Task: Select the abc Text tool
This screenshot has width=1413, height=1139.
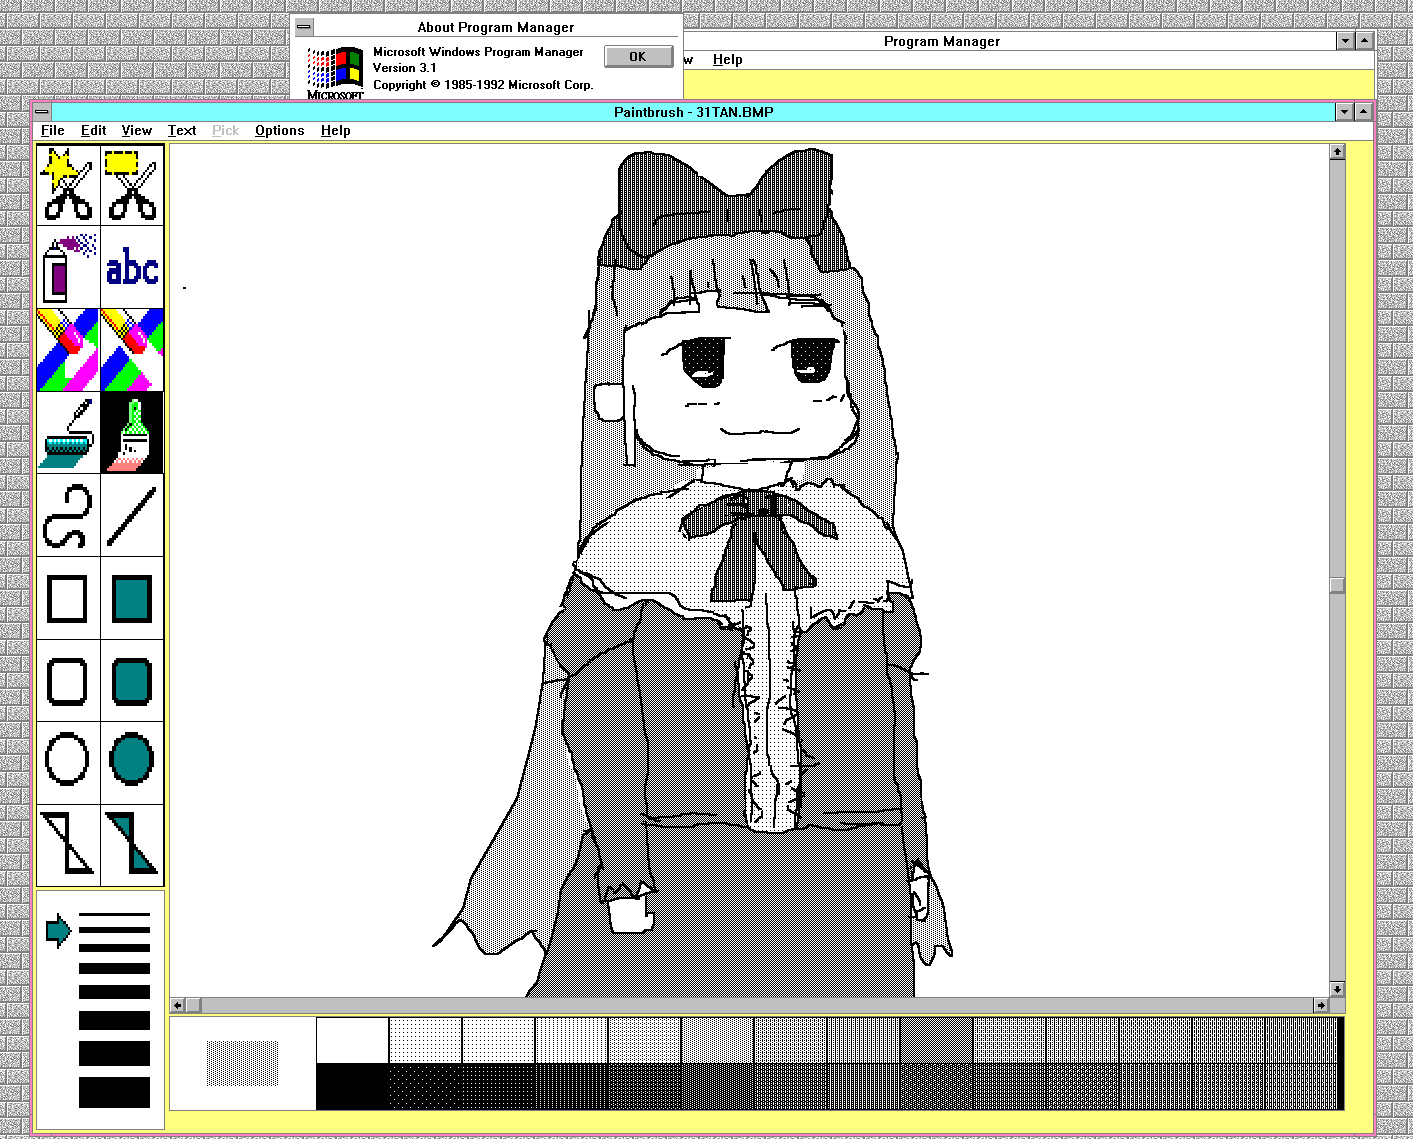Action: (132, 268)
